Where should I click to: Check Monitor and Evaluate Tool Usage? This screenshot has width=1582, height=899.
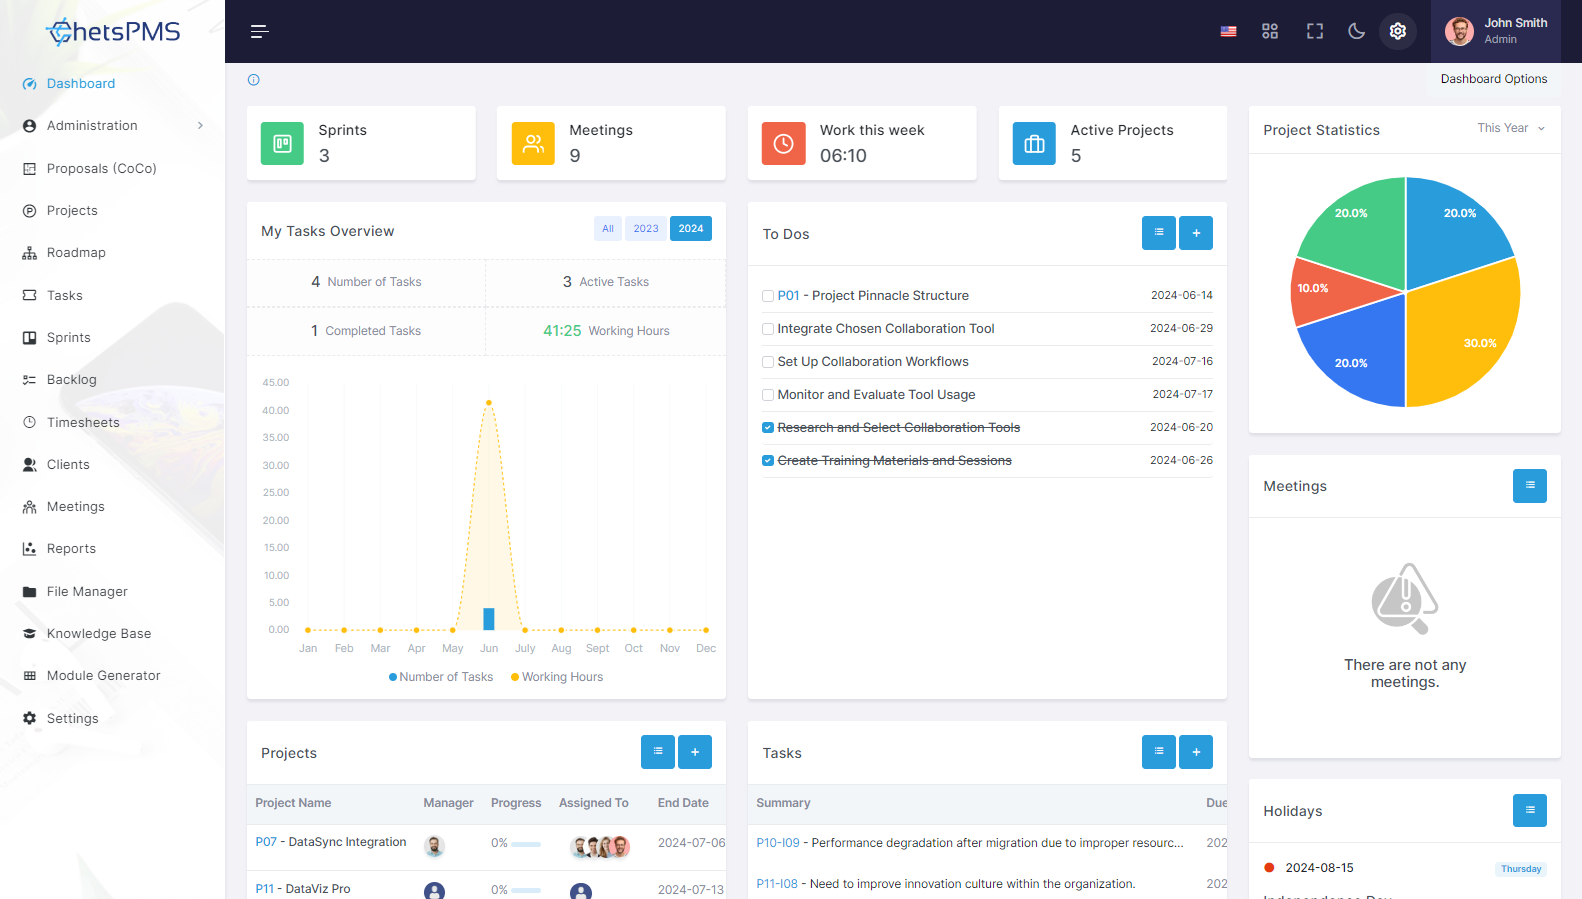768,395
